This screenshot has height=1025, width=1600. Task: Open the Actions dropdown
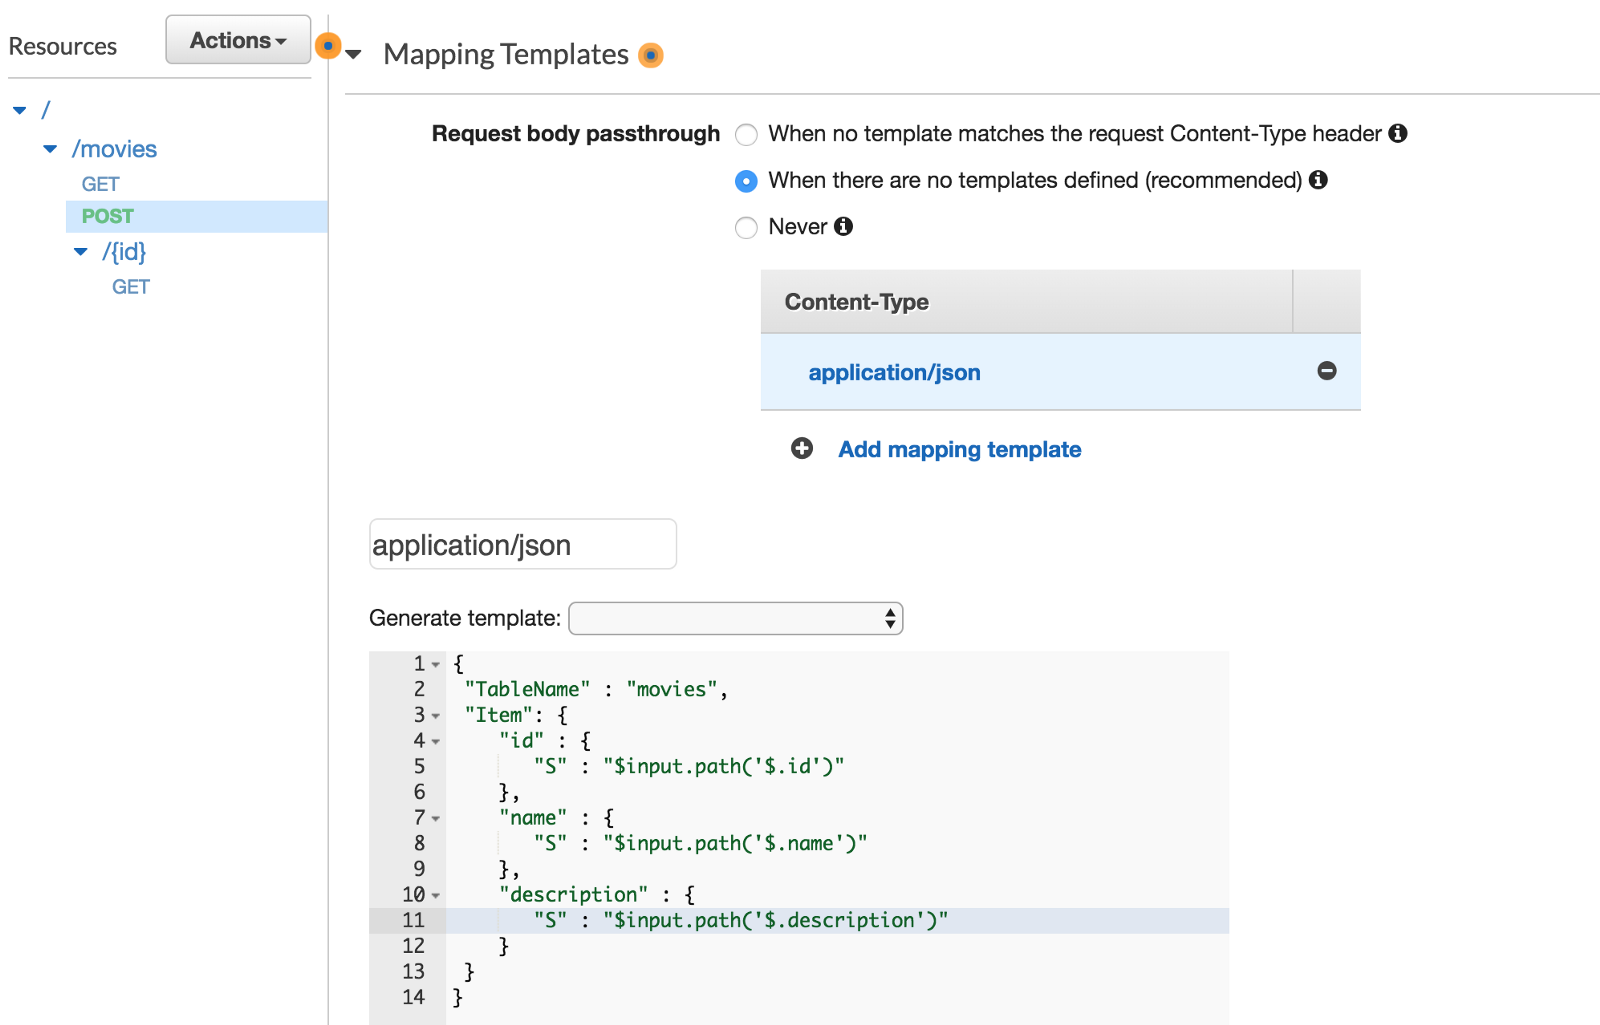[238, 40]
